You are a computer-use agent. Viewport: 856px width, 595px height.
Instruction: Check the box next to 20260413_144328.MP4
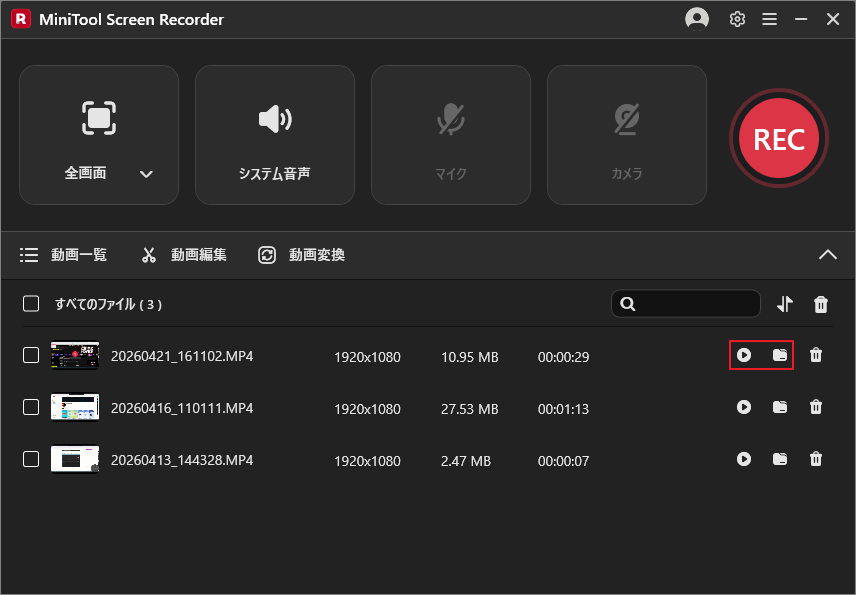click(31, 459)
